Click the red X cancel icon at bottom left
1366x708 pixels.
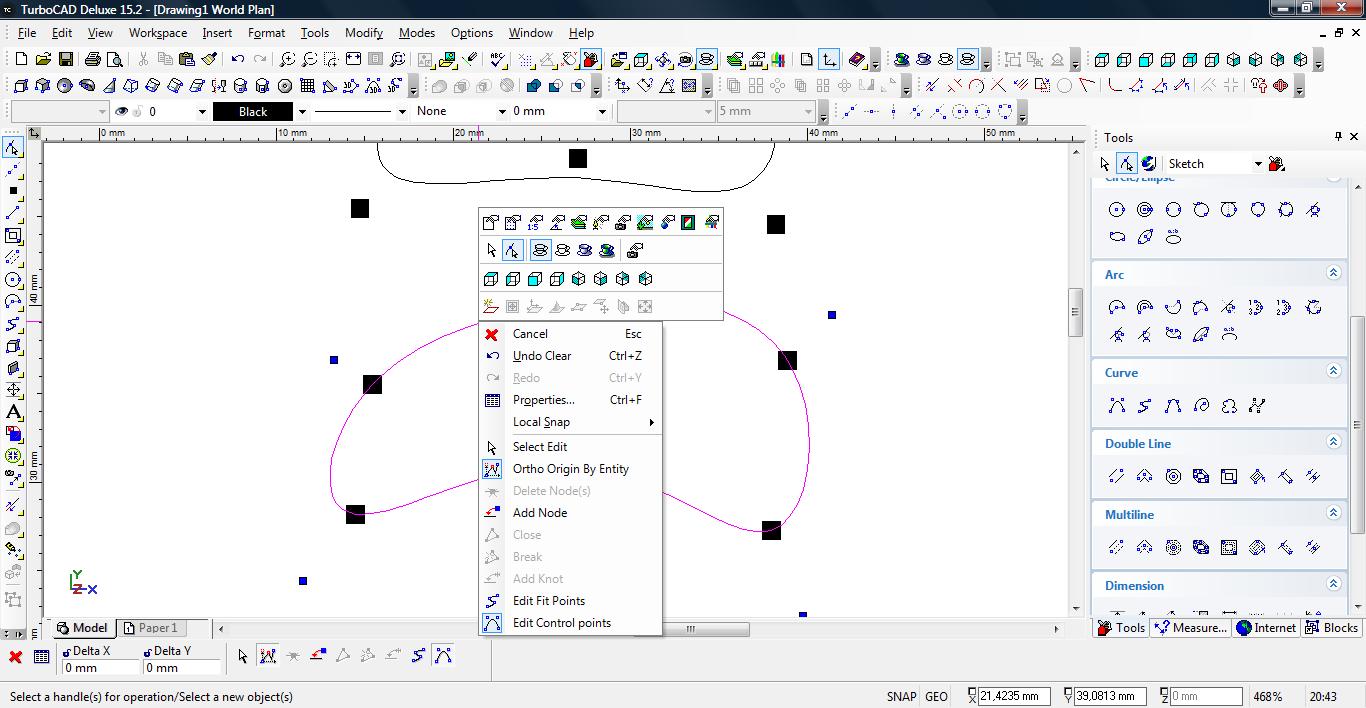click(15, 657)
